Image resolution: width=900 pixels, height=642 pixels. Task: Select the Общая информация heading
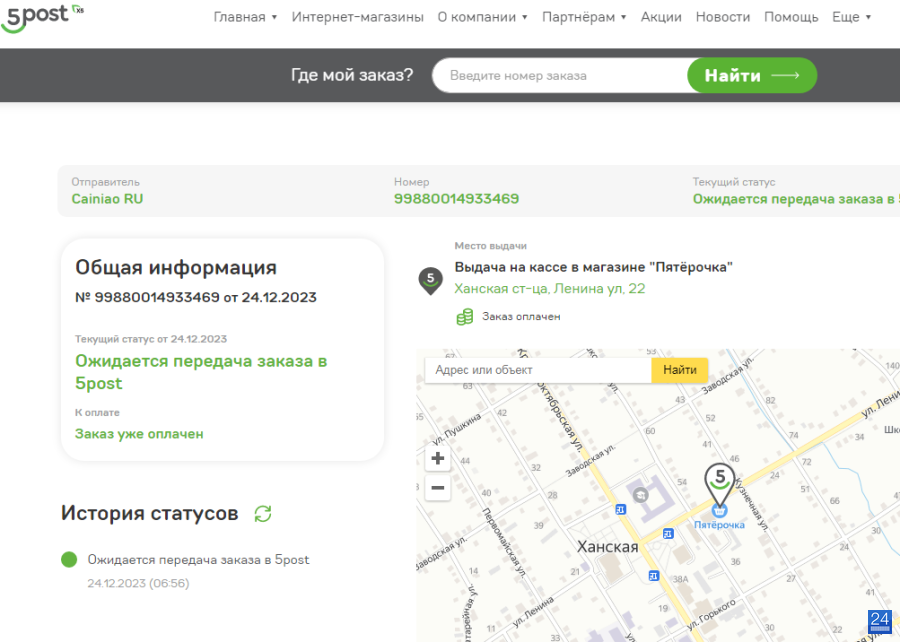click(x=176, y=267)
